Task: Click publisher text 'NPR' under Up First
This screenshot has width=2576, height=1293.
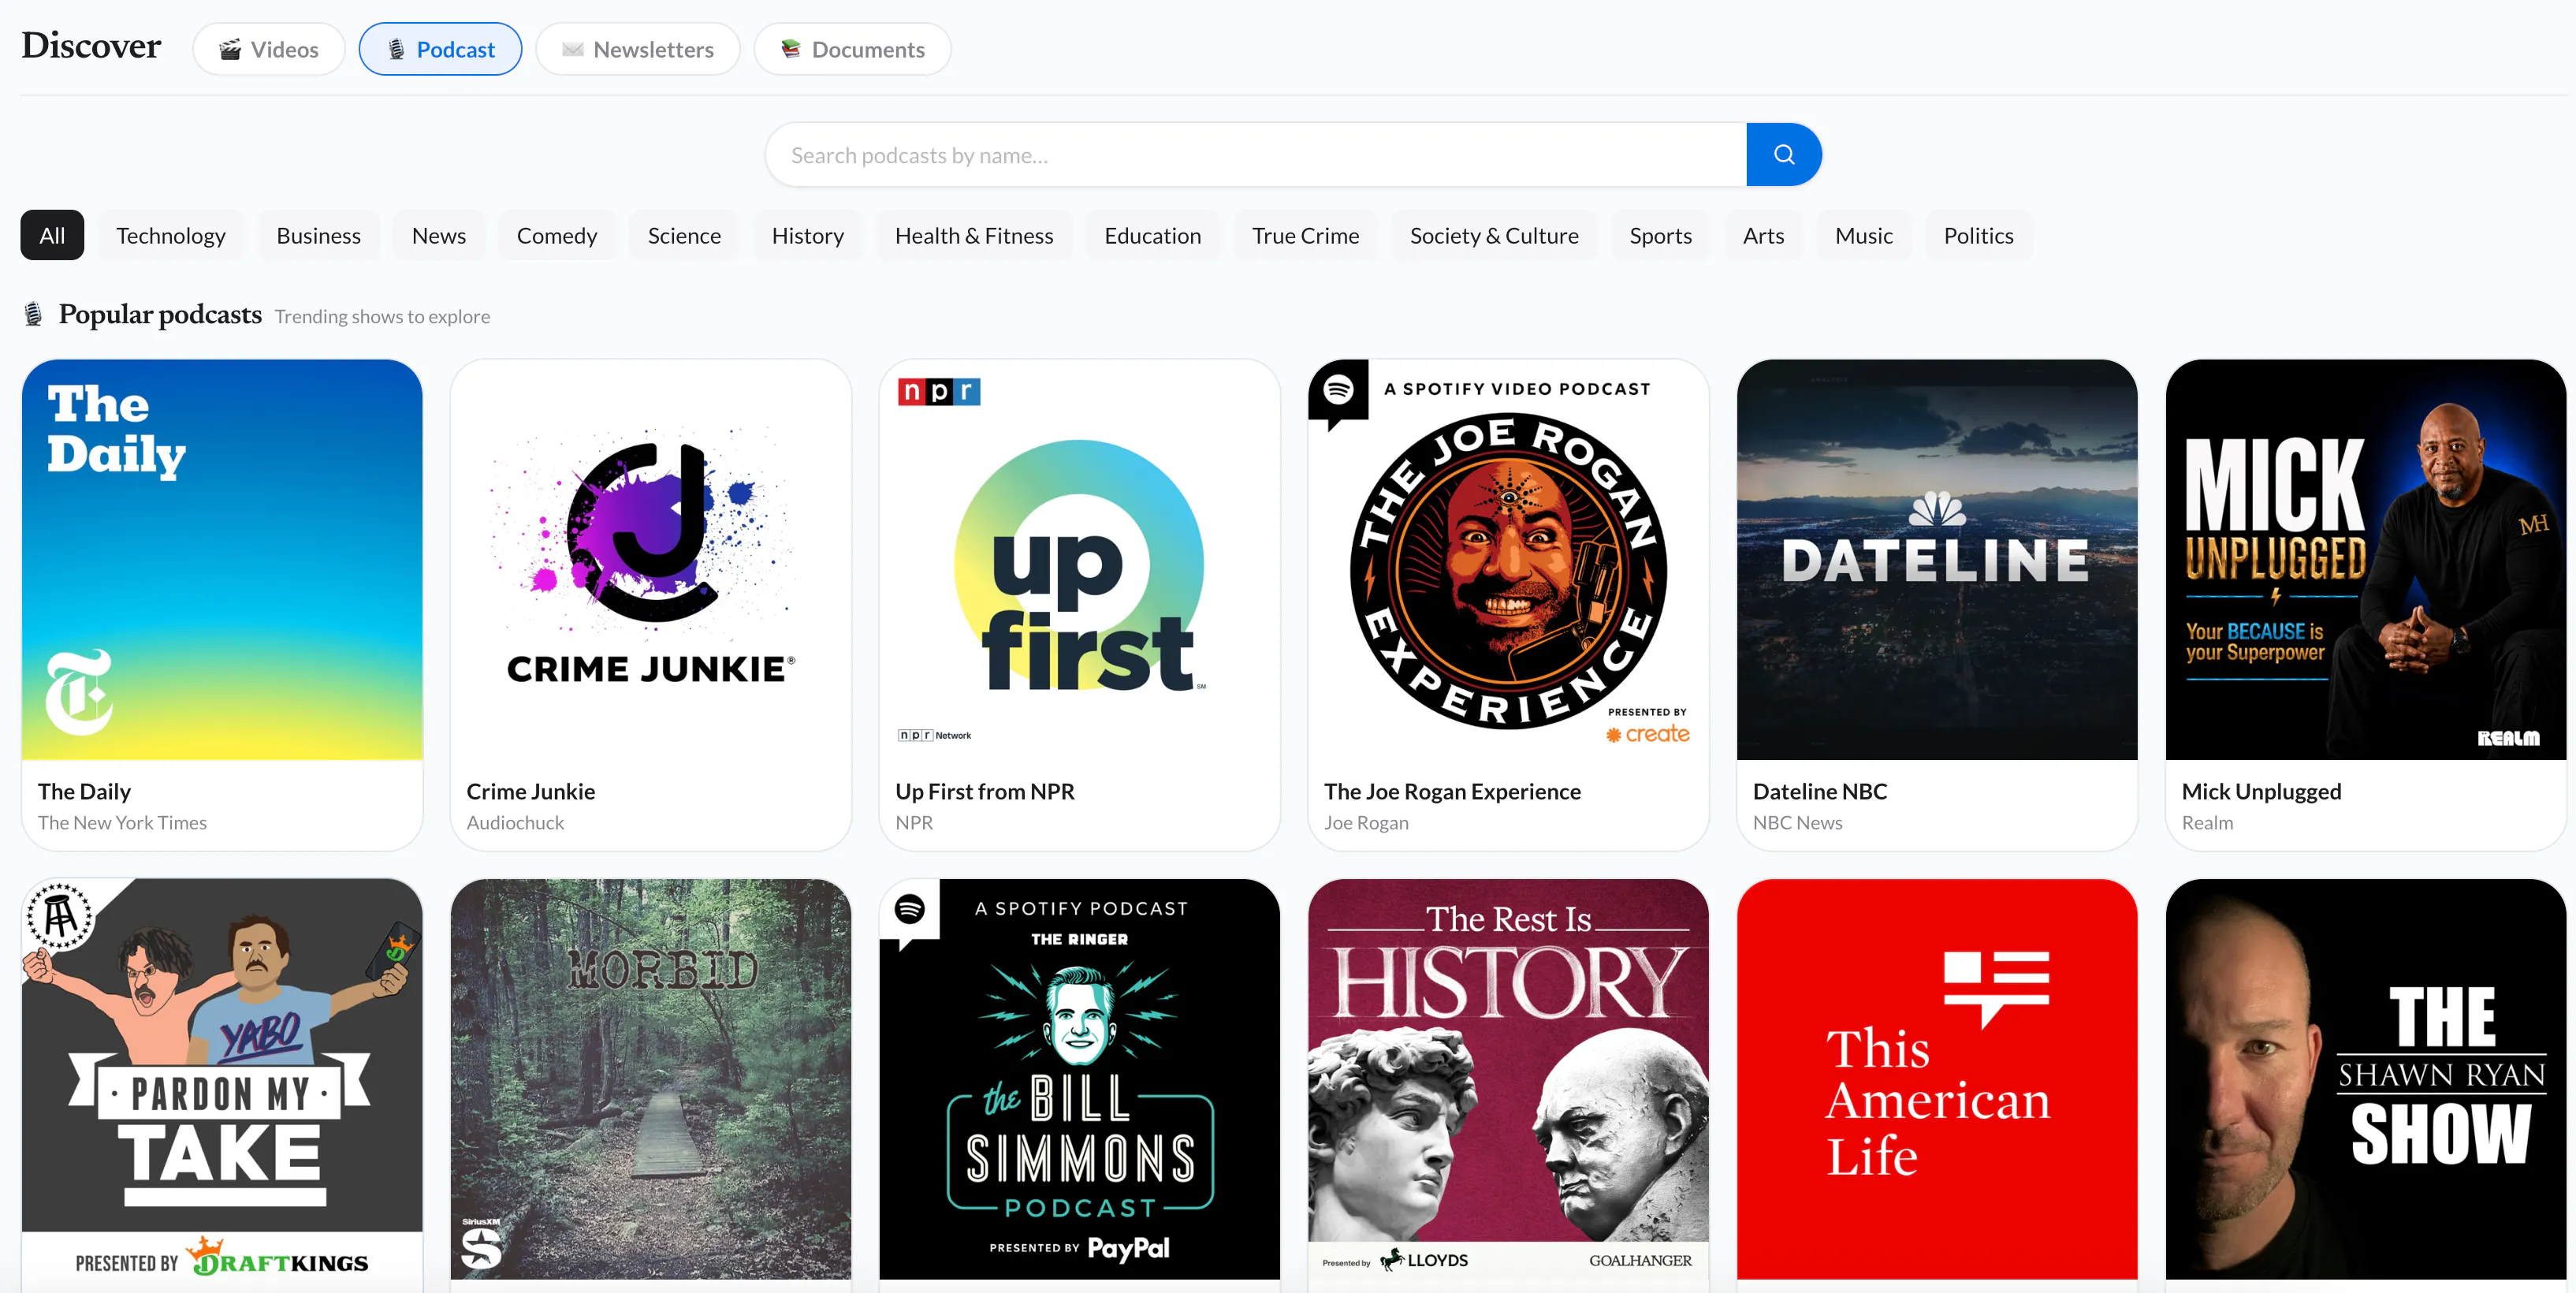Action: (914, 822)
